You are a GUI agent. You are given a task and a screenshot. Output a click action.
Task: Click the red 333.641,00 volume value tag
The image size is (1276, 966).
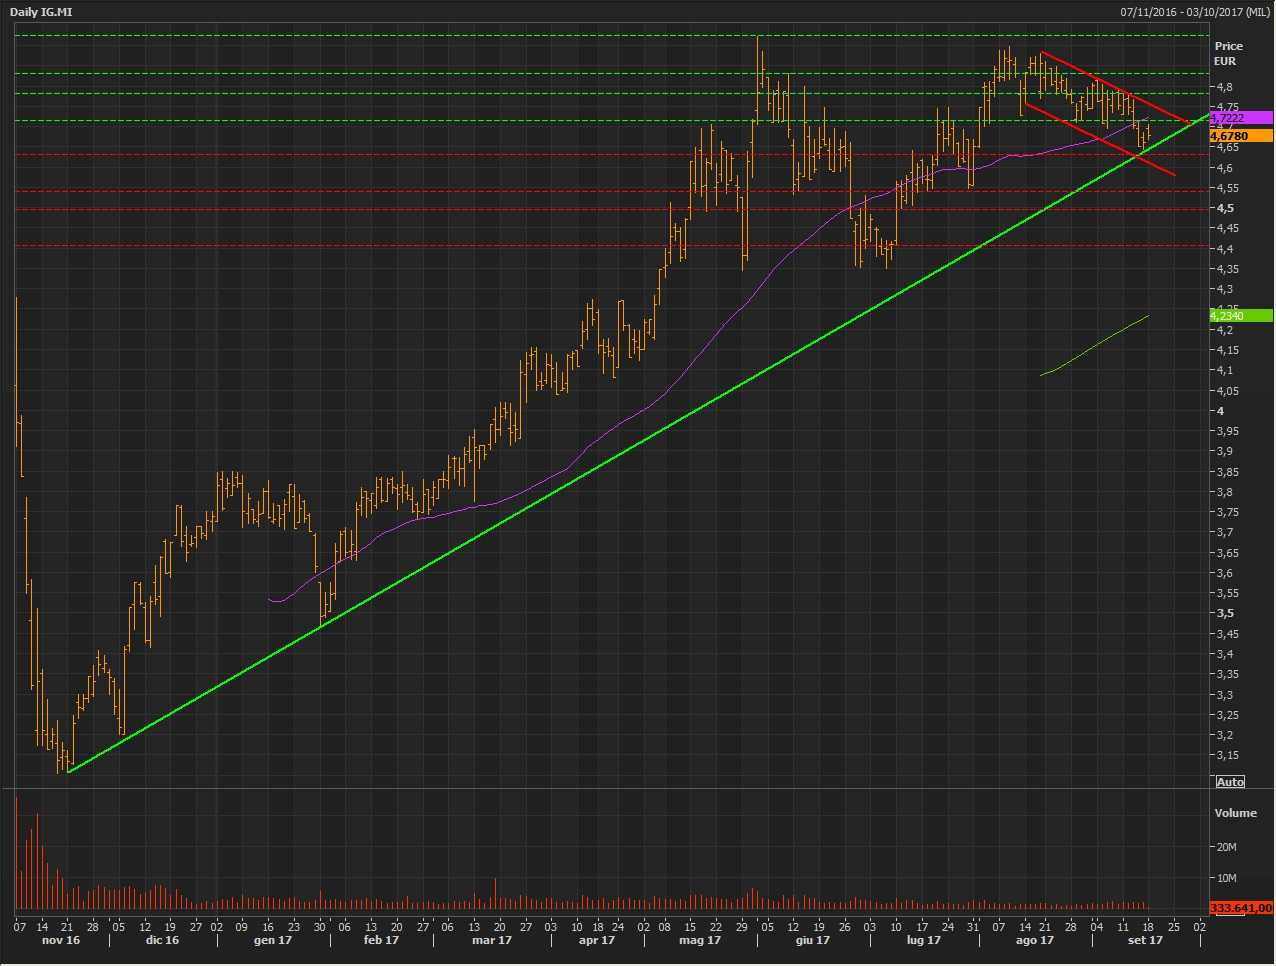pyautogui.click(x=1240, y=908)
